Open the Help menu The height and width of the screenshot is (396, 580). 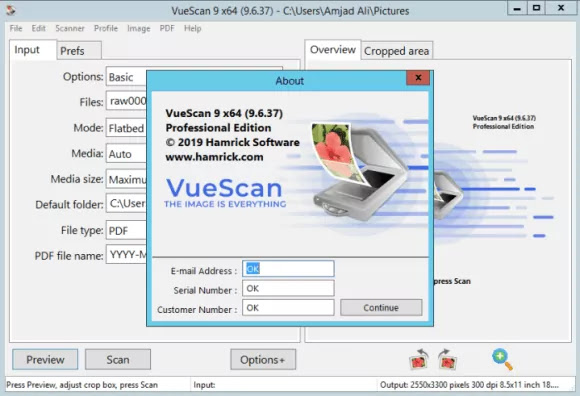(193, 28)
